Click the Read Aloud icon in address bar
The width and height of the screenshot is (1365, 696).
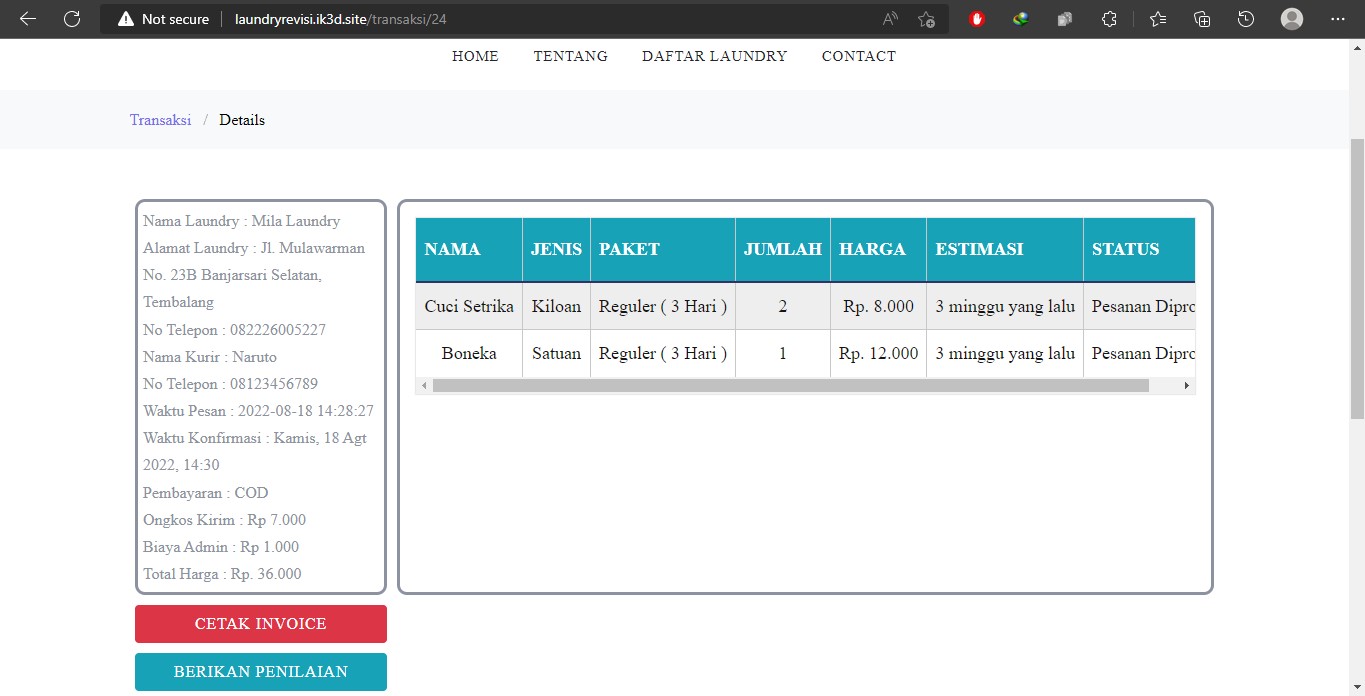tap(890, 19)
